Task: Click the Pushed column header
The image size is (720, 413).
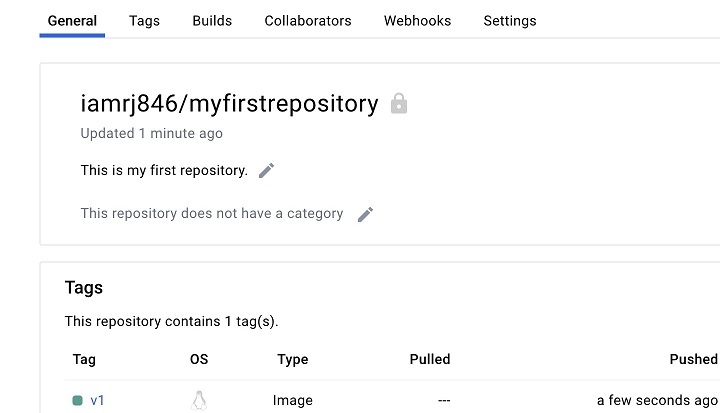Action: point(693,359)
